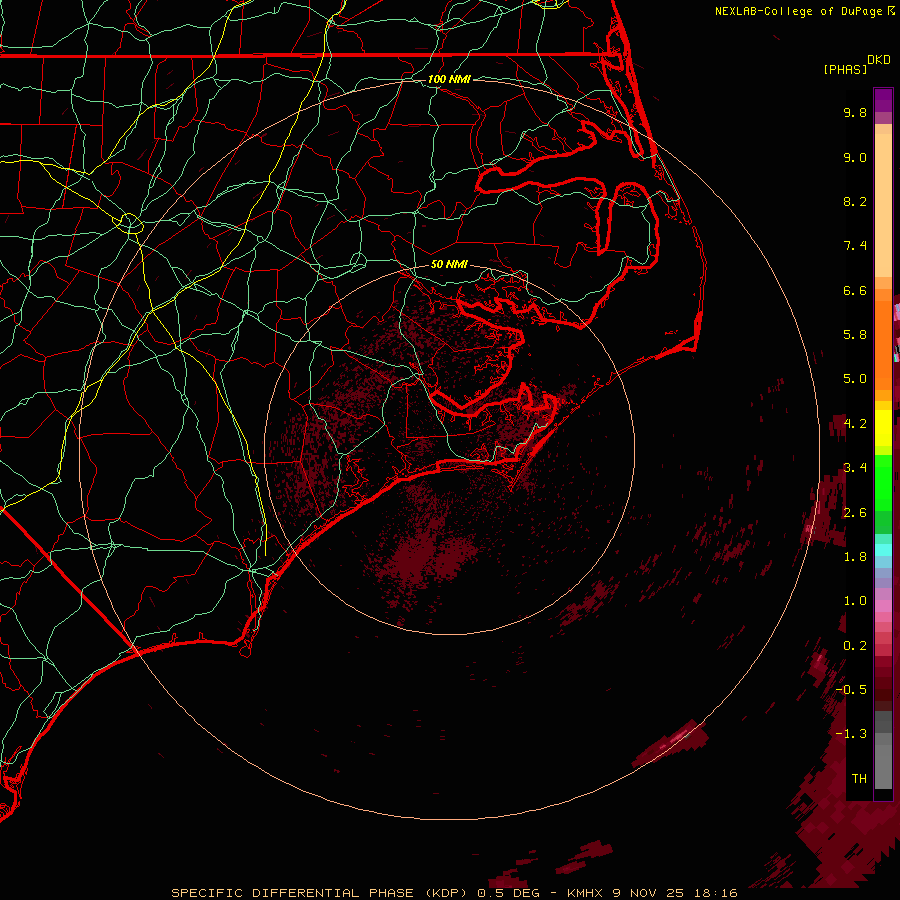Click the -1.3 scale value
The width and height of the screenshot is (900, 900).
tap(851, 734)
